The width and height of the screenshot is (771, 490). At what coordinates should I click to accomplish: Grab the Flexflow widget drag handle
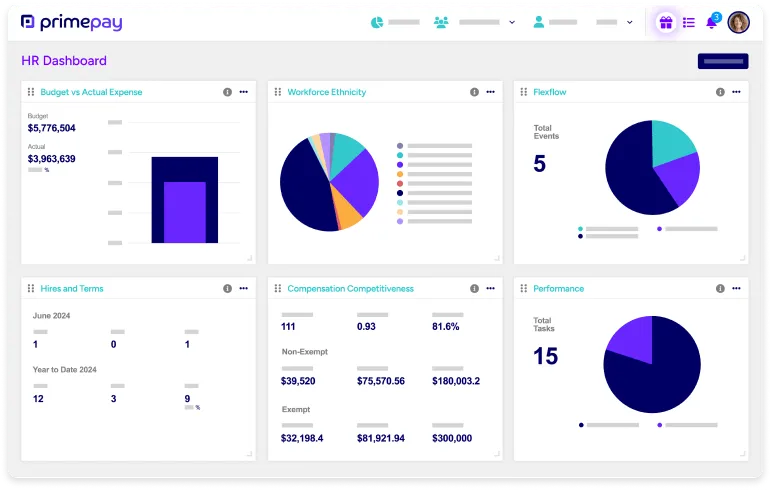(x=524, y=92)
